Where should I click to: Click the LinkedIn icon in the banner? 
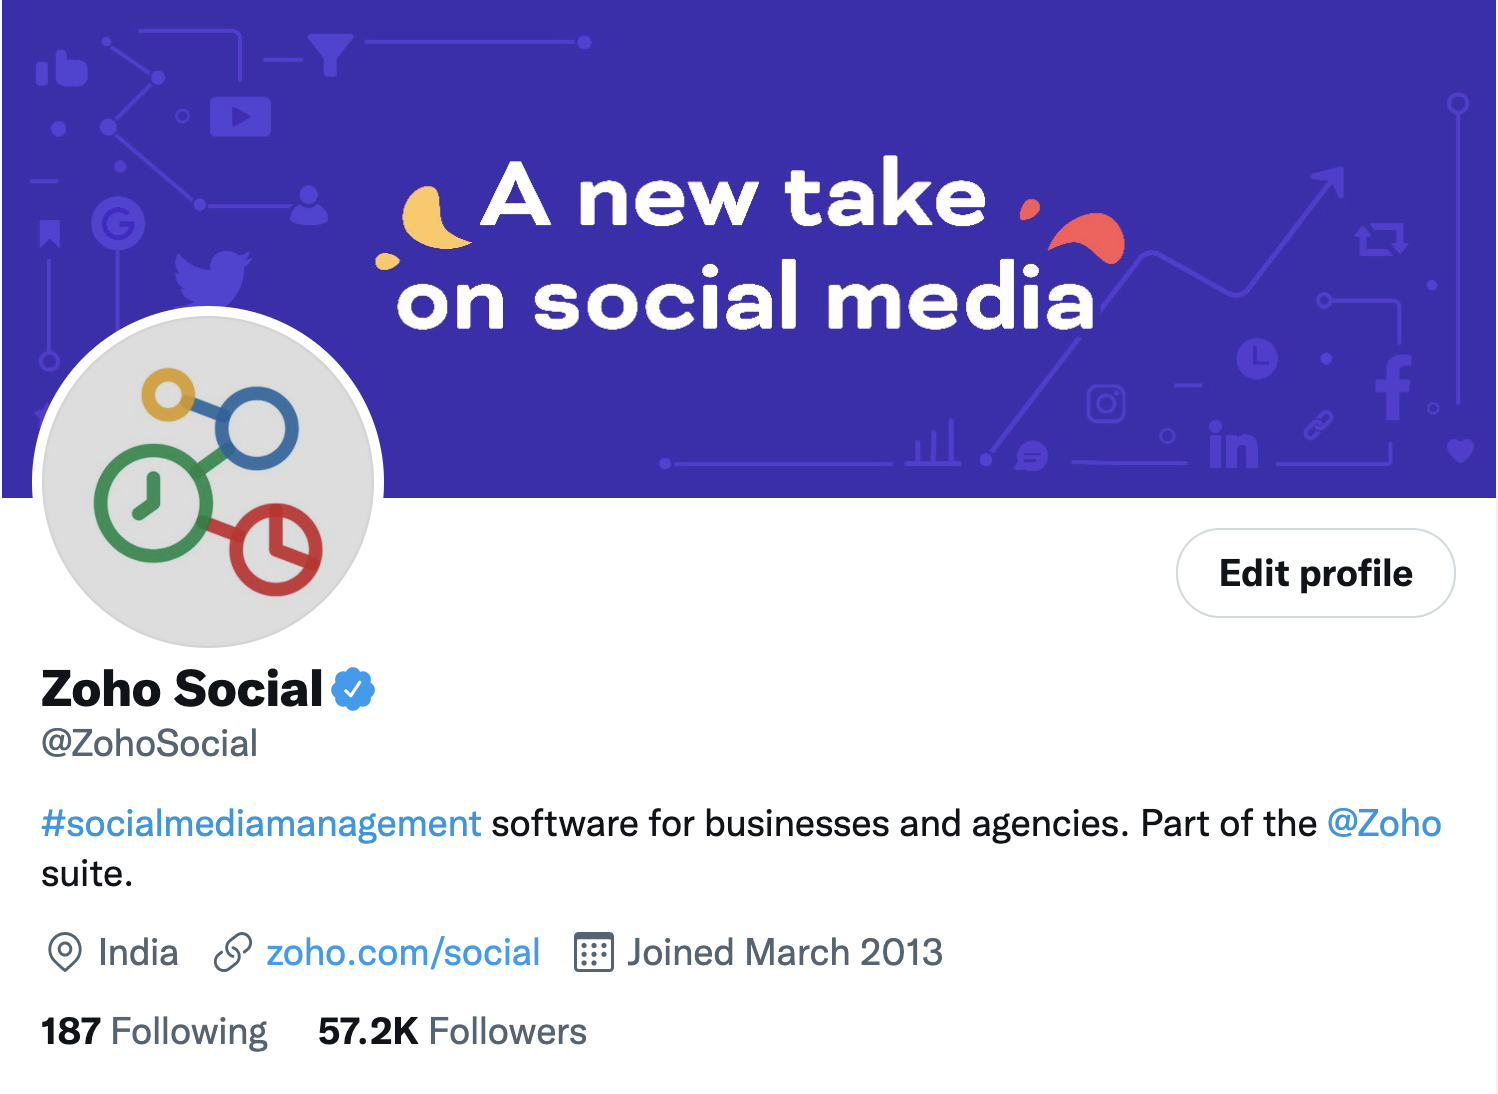(x=1233, y=446)
